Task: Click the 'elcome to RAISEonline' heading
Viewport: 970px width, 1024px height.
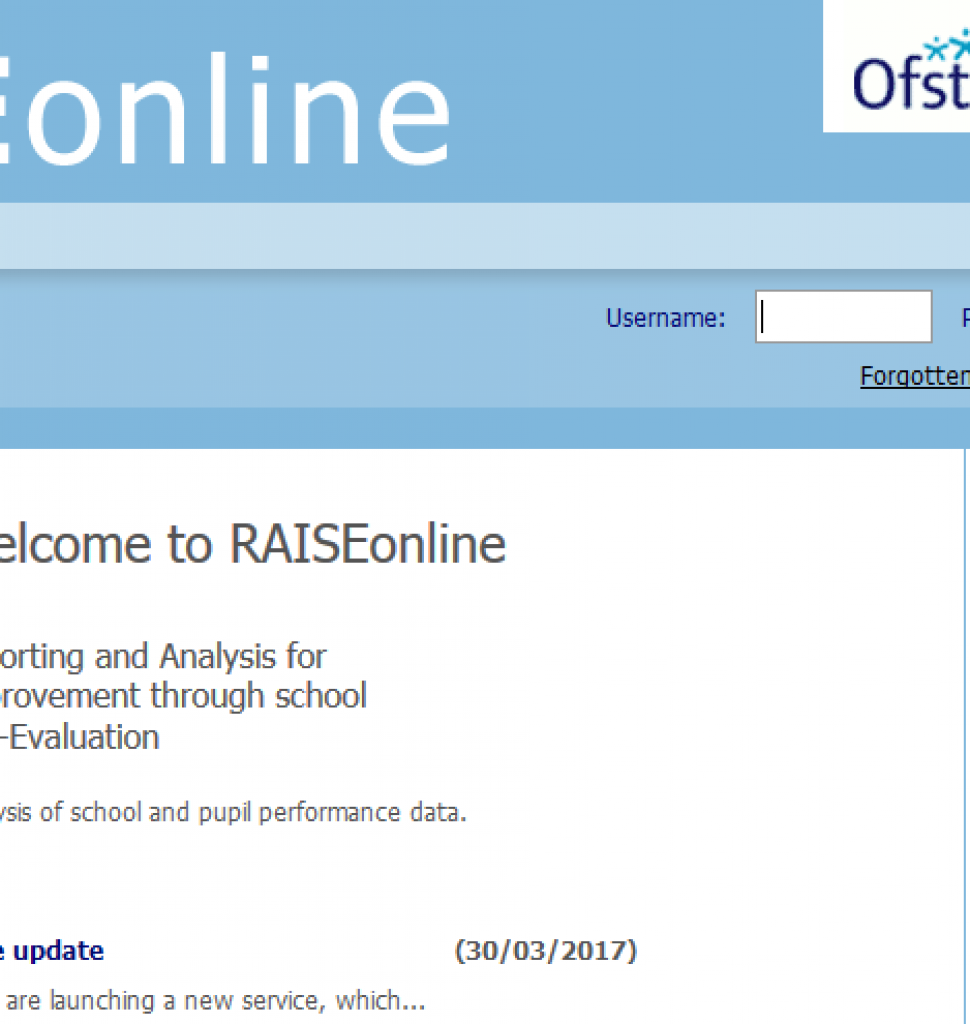Action: [253, 544]
